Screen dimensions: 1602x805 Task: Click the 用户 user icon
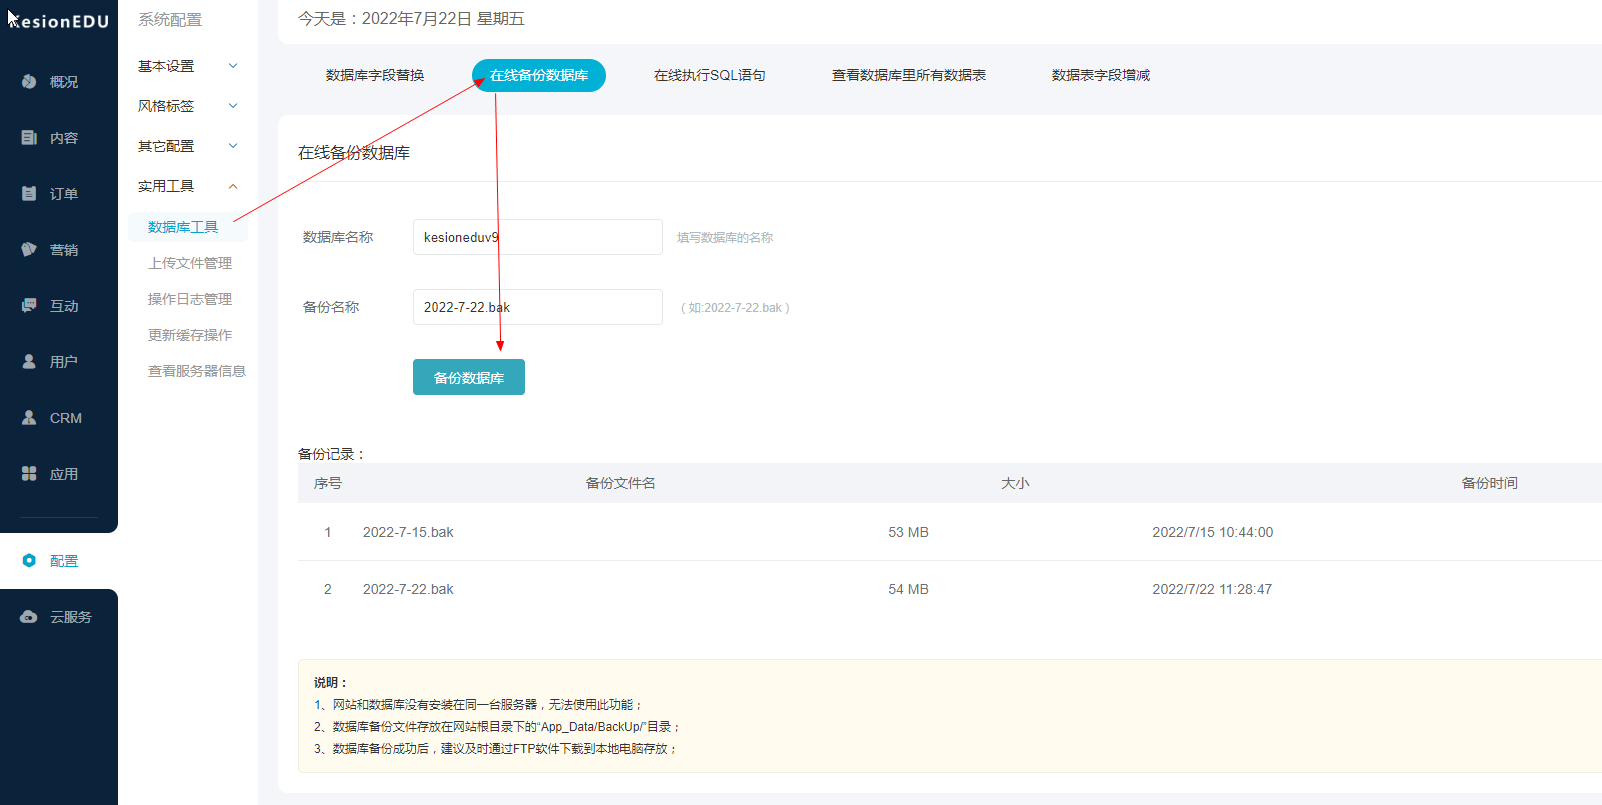[29, 362]
